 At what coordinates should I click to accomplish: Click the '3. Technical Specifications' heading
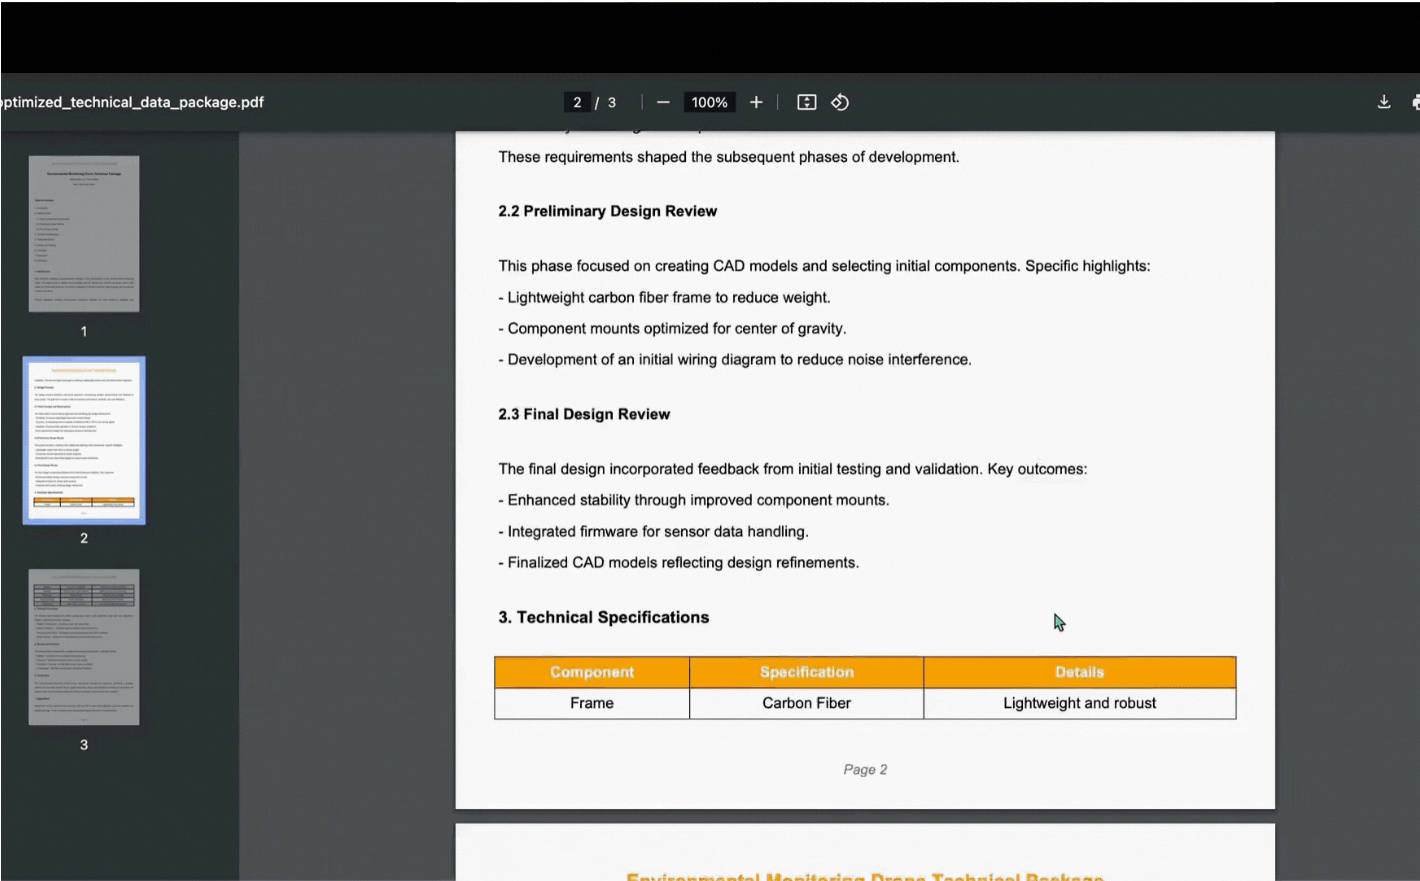pos(603,617)
